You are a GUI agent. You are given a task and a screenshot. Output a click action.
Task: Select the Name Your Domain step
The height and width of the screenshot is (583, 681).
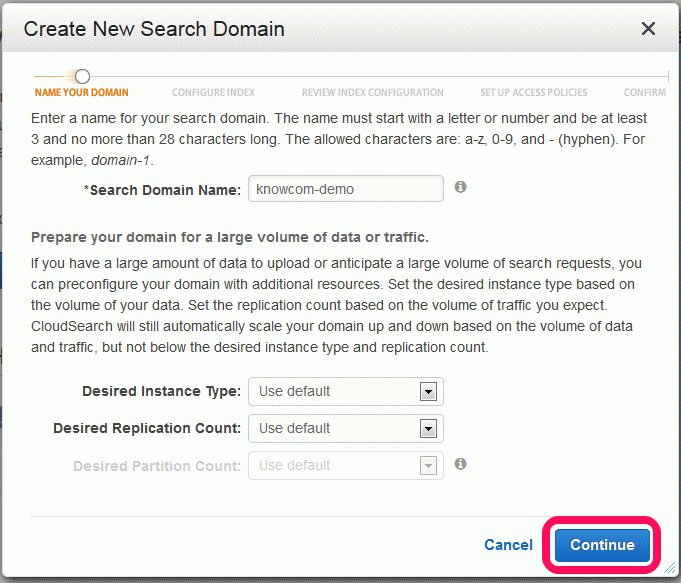point(82,93)
